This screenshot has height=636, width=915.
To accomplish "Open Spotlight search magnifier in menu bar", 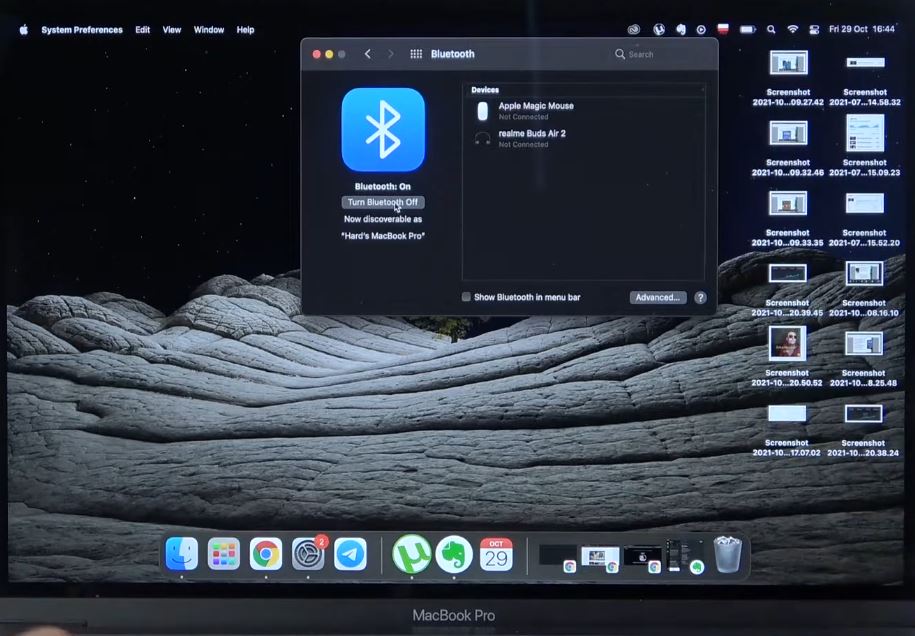I will [x=771, y=29].
